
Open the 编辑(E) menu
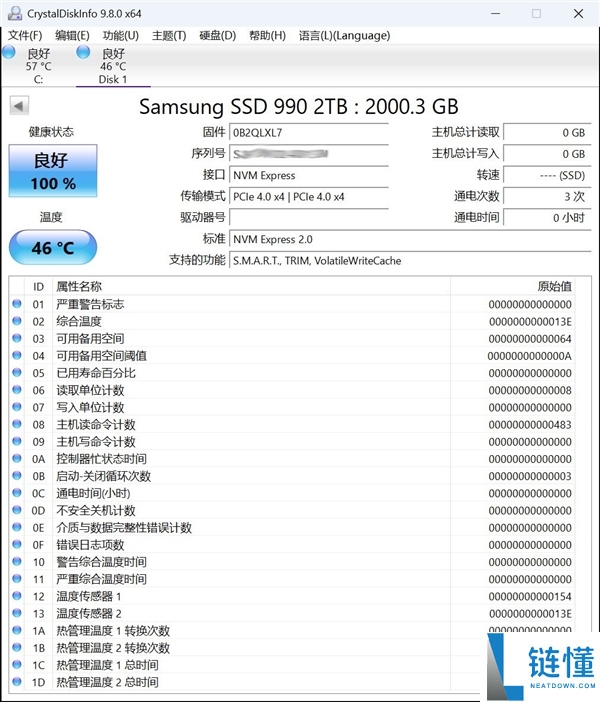point(72,35)
